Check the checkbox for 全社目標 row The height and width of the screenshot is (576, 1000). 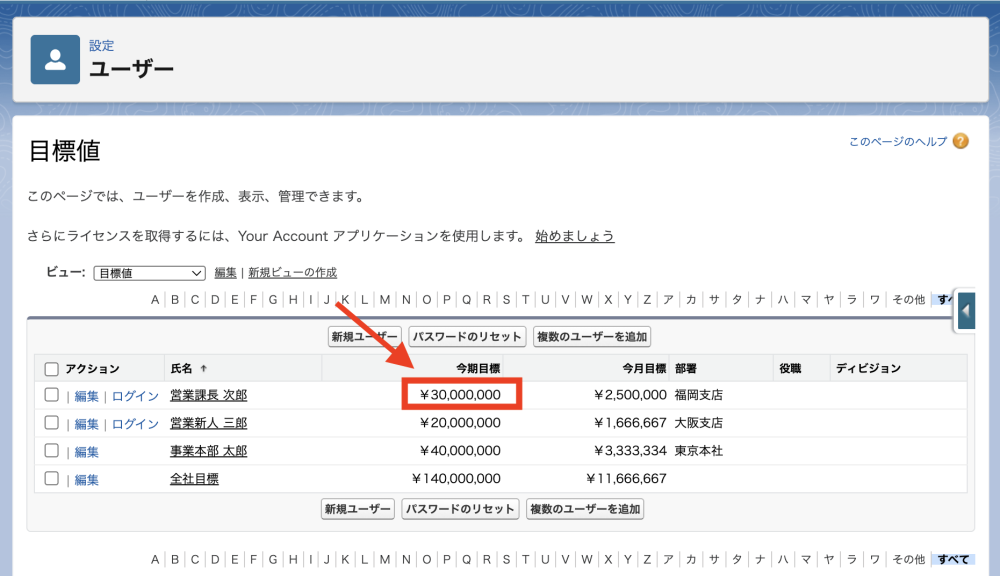(53, 479)
